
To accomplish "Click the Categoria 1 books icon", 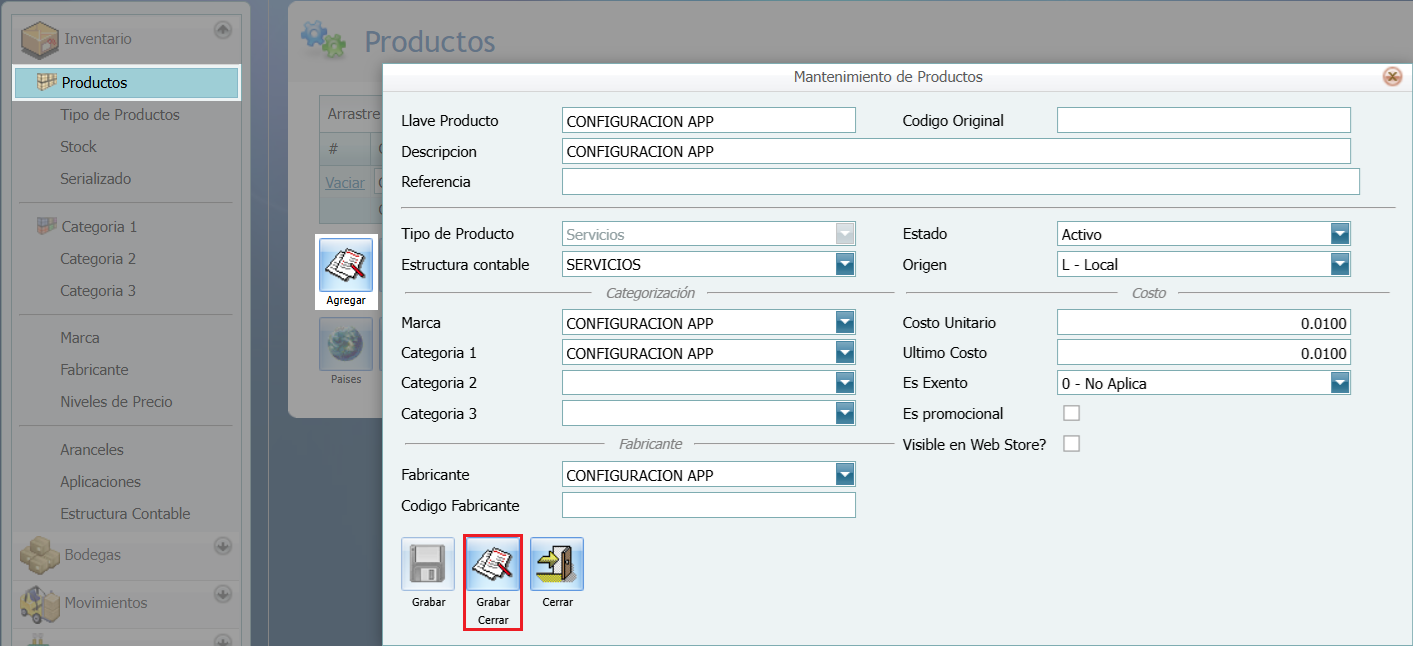I will (x=46, y=225).
